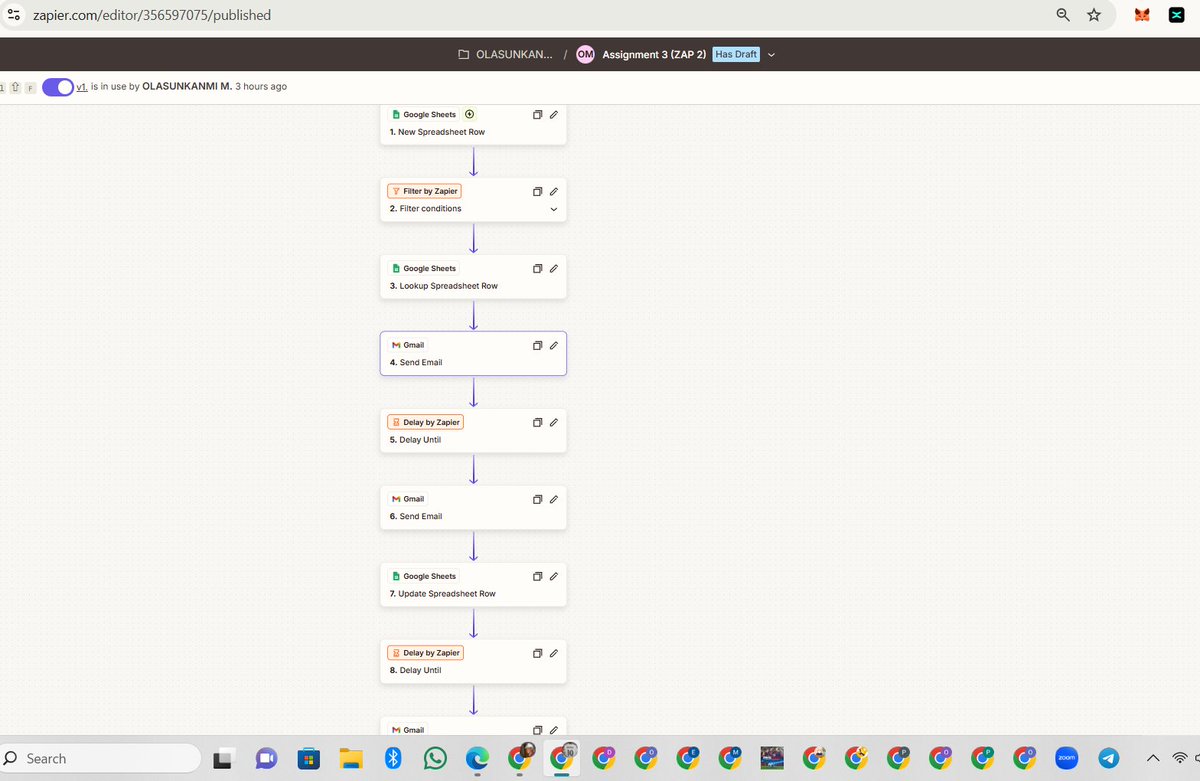Click Gmail badge on step 6

[408, 499]
